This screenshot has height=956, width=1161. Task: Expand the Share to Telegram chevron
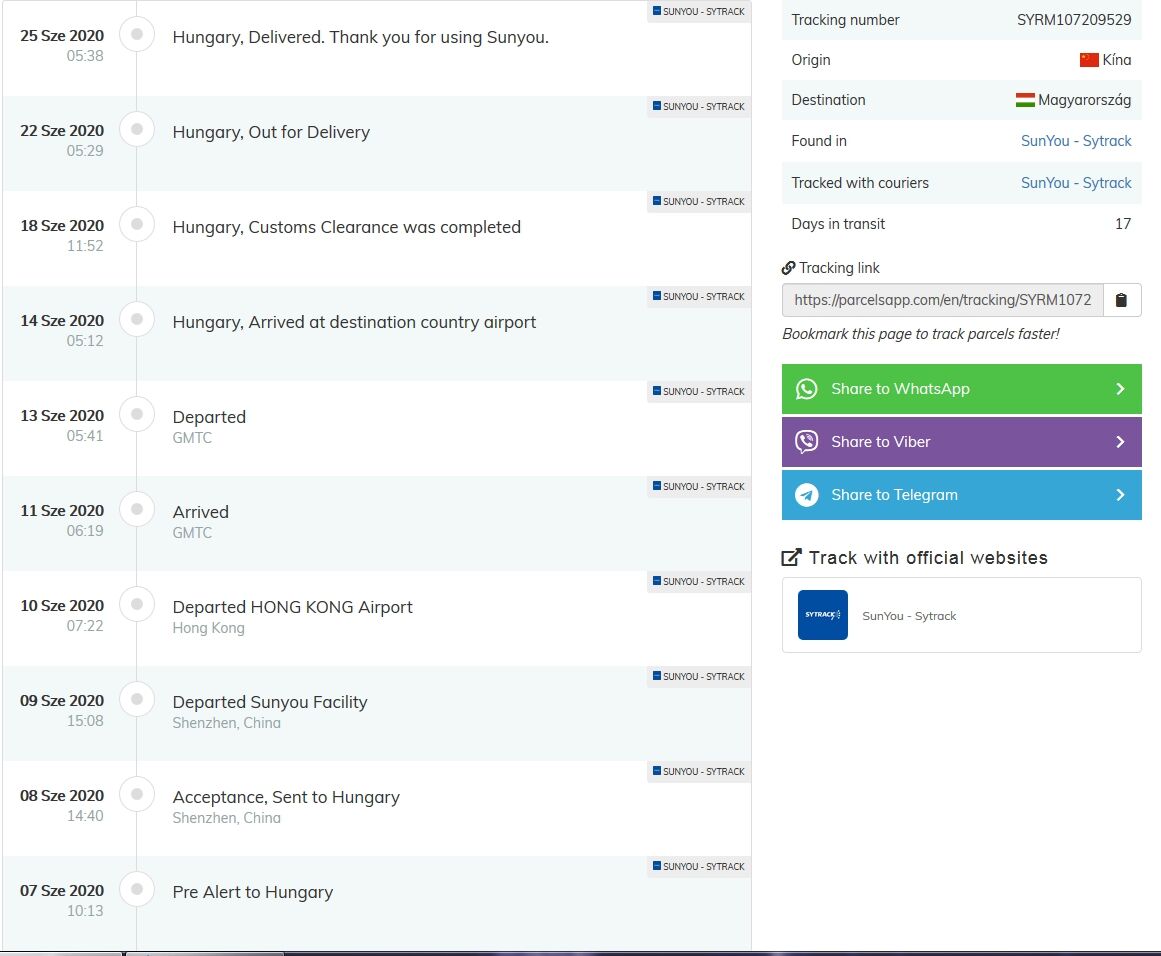(1120, 495)
